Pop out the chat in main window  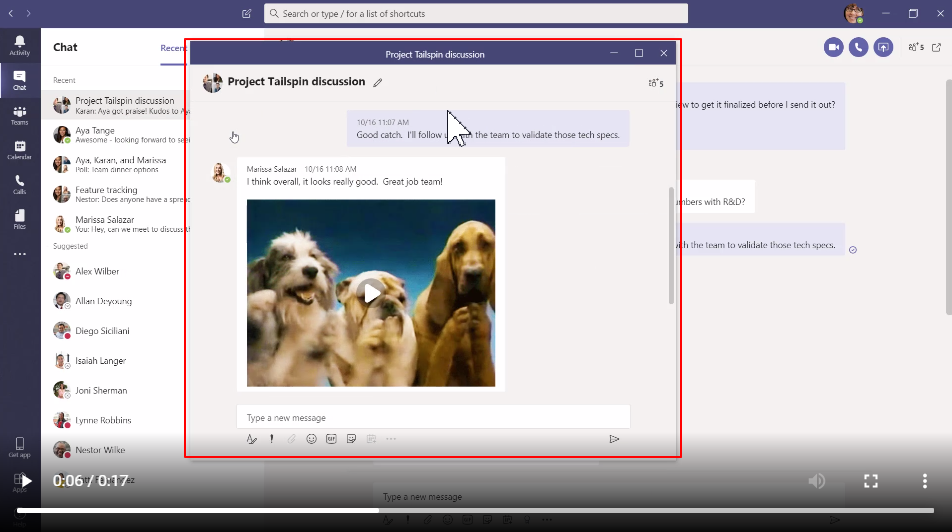[936, 47]
